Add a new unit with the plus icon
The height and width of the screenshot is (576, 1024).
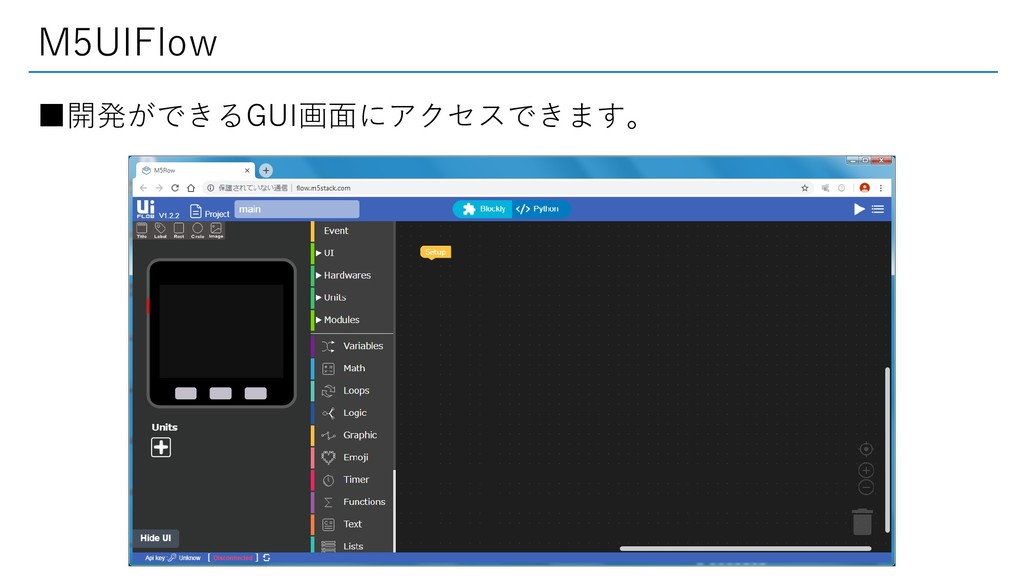161,447
